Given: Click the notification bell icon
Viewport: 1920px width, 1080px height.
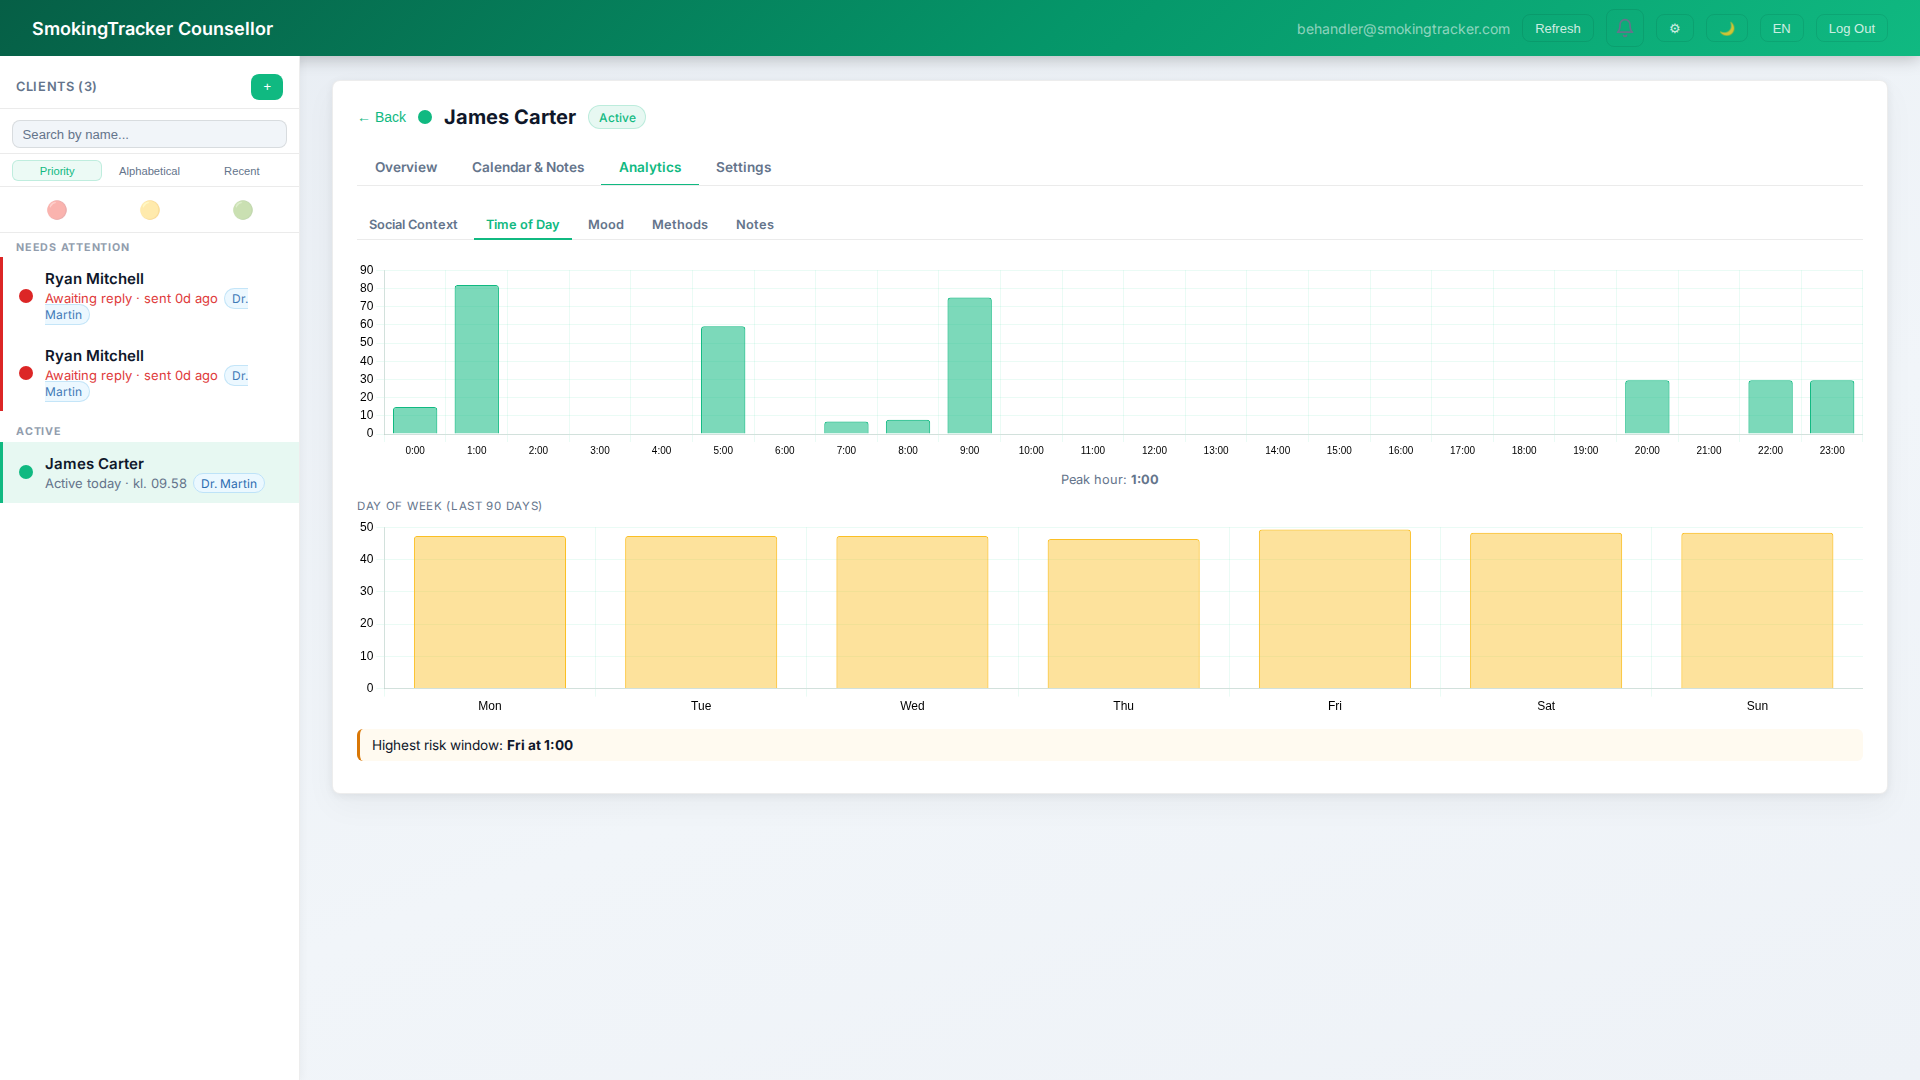Looking at the screenshot, I should click(x=1624, y=28).
